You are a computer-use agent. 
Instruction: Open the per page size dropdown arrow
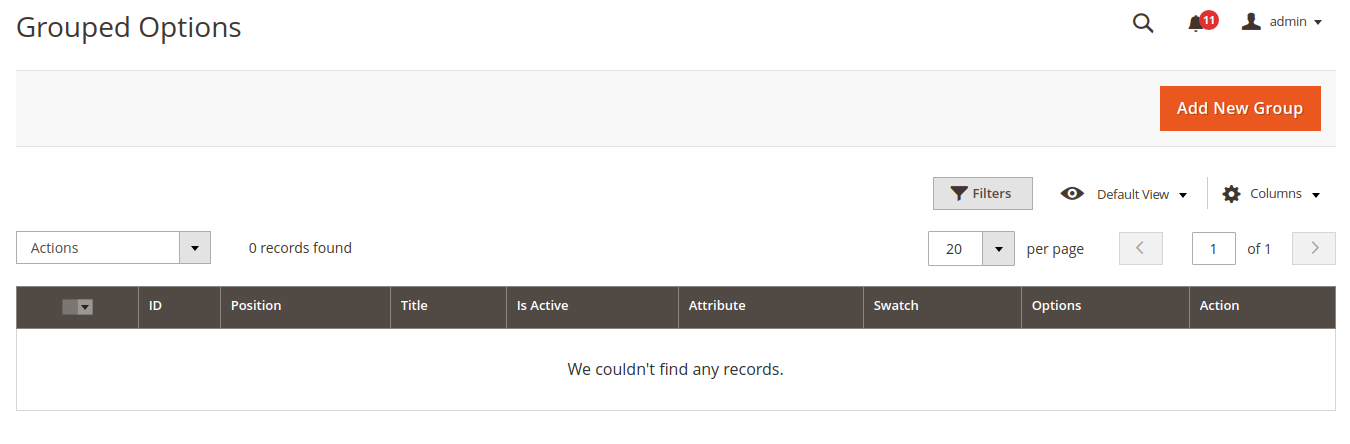[998, 249]
